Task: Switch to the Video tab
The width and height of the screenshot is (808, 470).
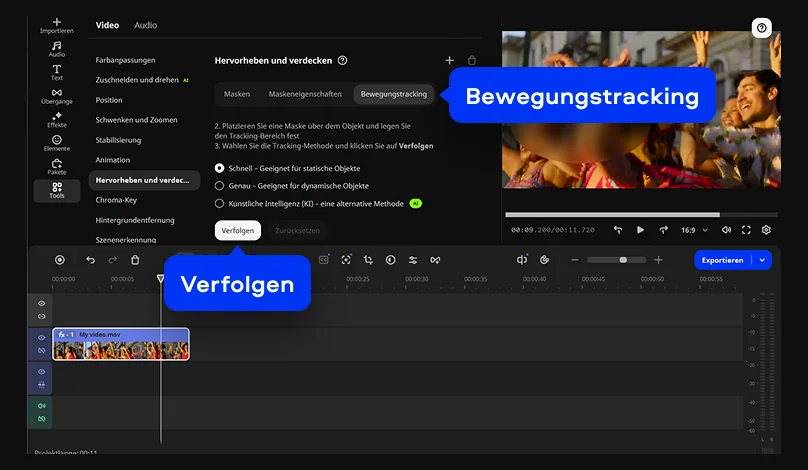Action: (x=107, y=25)
